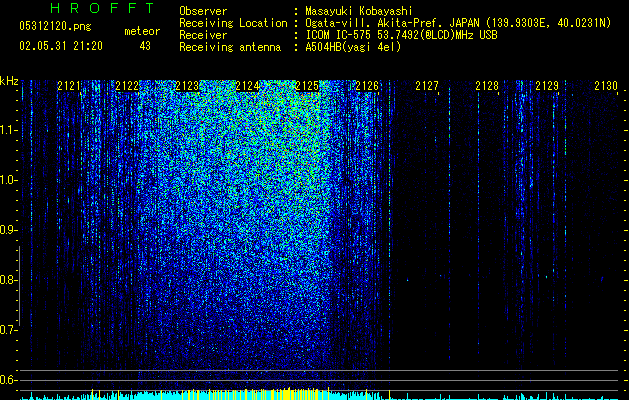Click location text Ogata-vill. Akita-Pref. JAPAN

(x=392, y=23)
